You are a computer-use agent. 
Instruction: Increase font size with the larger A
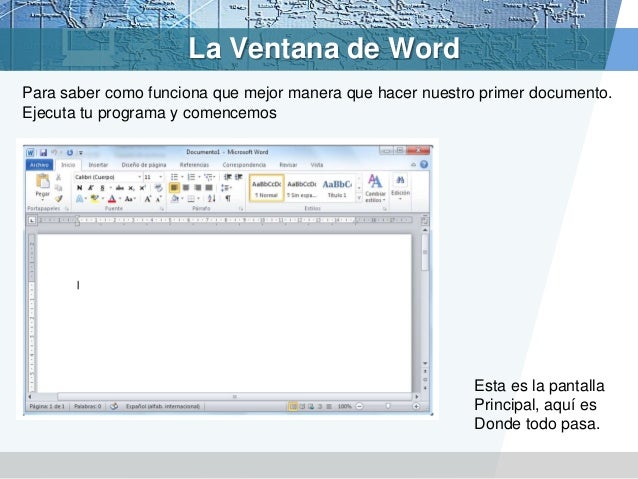[147, 199]
